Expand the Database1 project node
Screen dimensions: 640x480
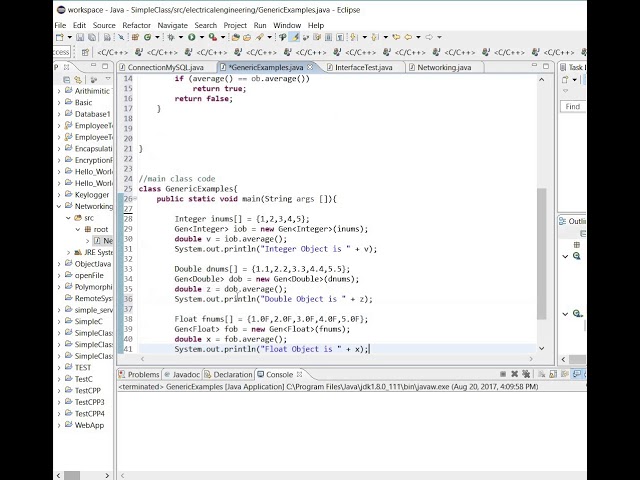(x=59, y=114)
